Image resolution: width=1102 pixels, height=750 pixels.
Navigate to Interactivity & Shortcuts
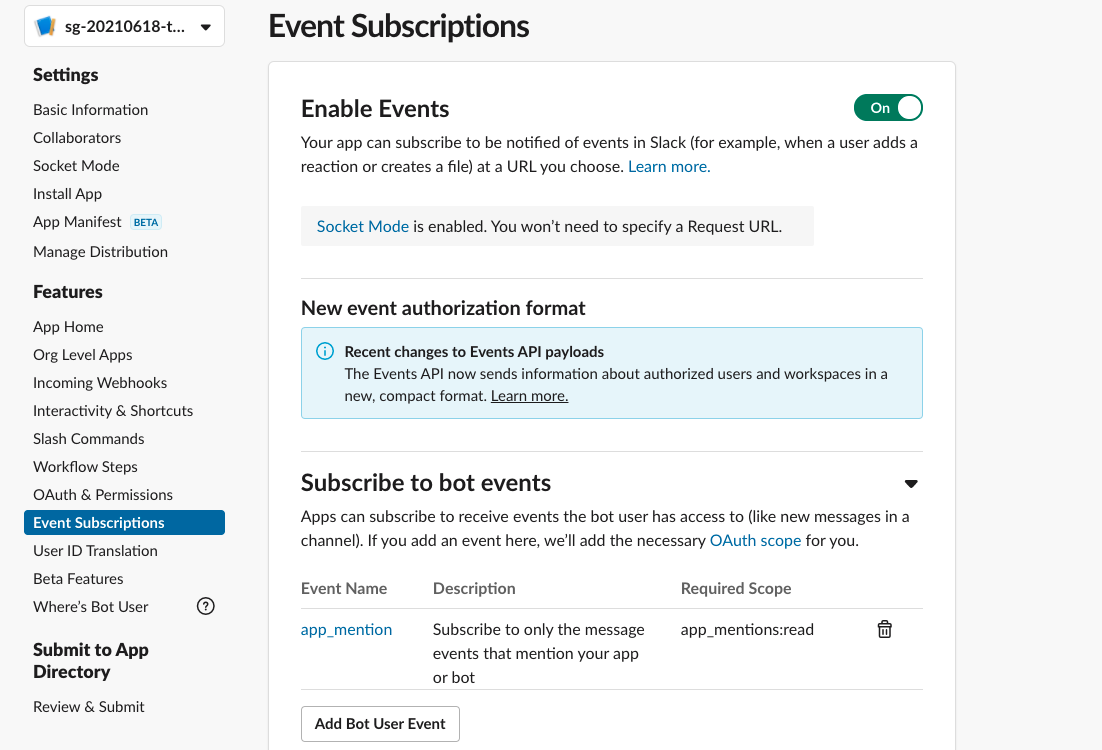(113, 411)
